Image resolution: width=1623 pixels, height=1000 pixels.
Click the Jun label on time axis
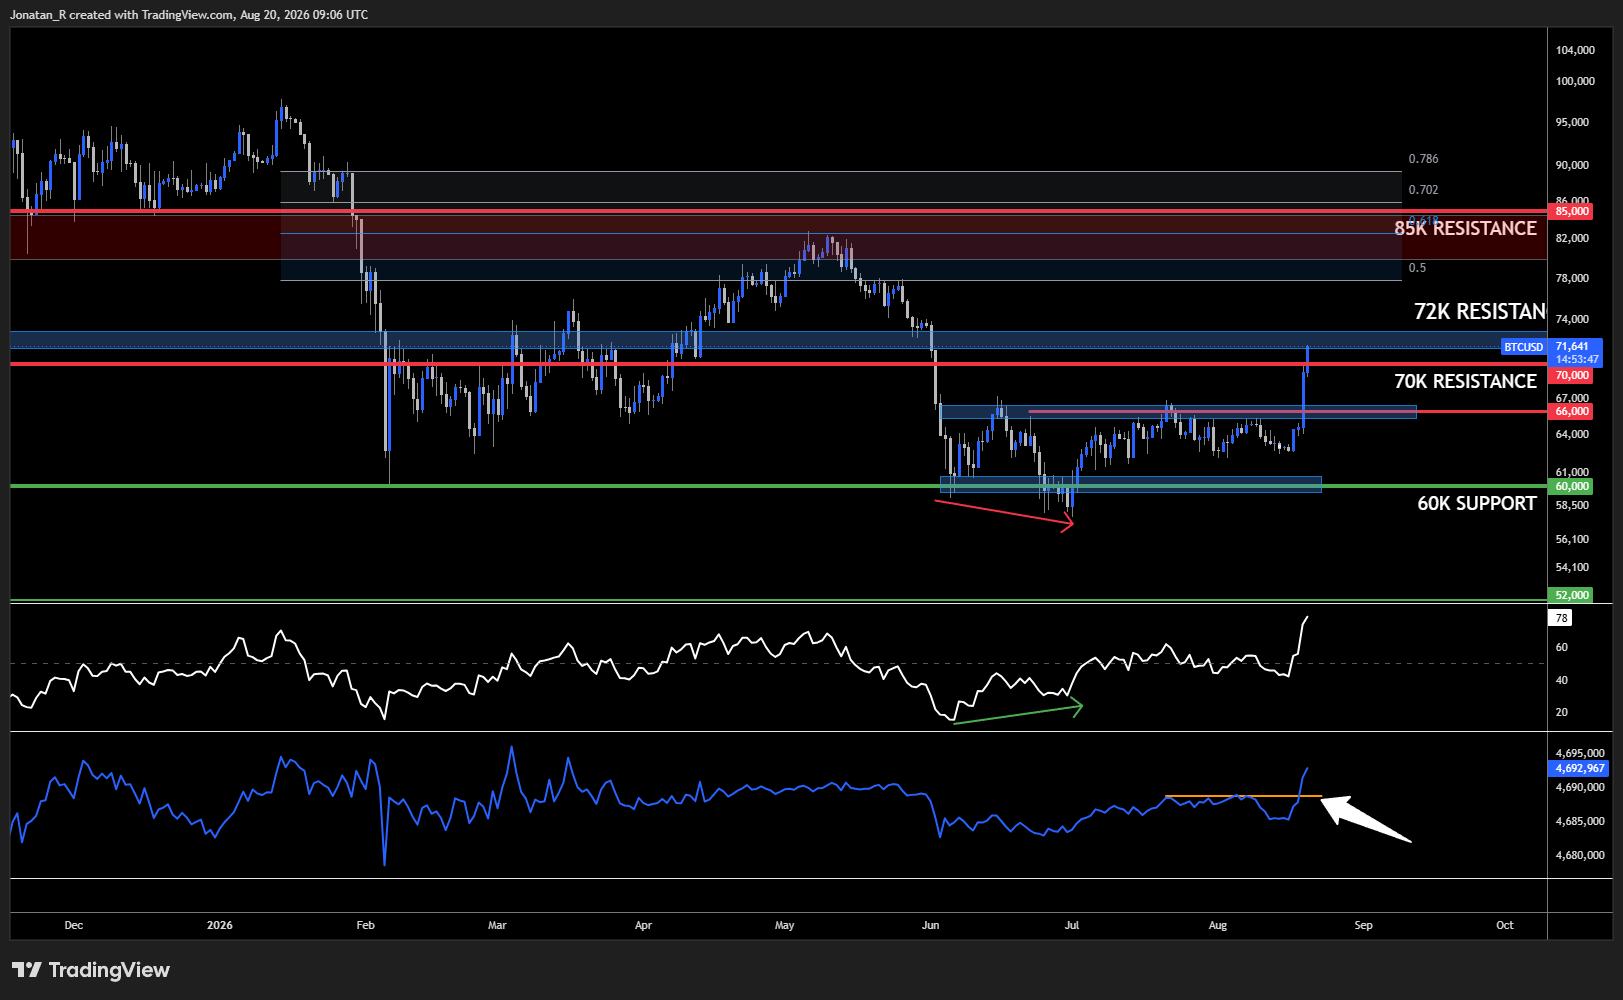pos(931,925)
